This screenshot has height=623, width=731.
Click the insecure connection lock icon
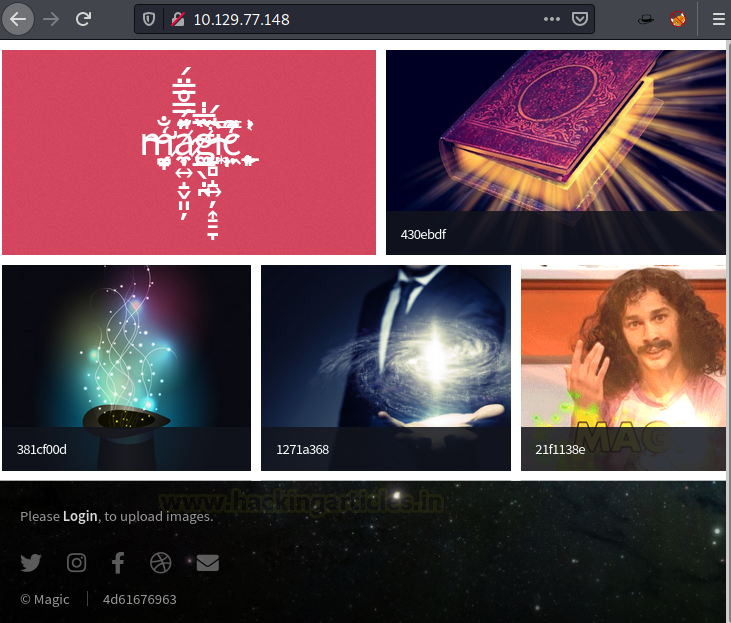pos(178,19)
